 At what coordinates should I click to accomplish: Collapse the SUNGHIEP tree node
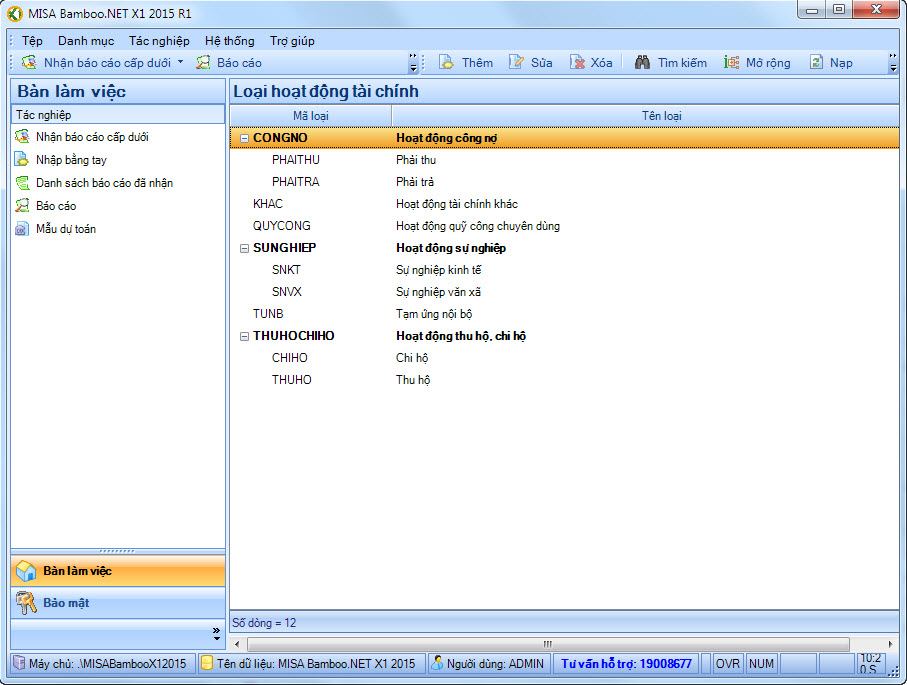pos(244,248)
